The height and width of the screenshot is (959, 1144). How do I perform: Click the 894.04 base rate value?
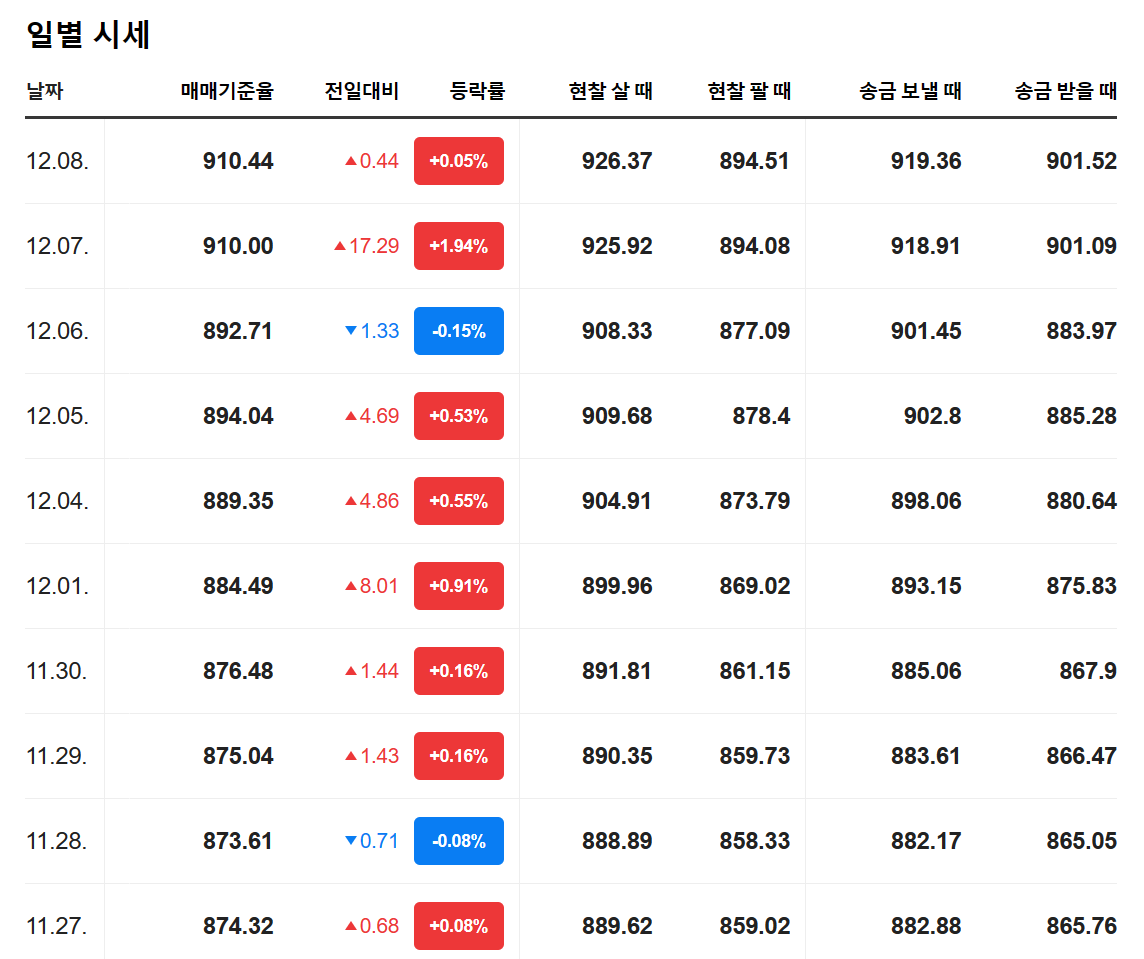(x=238, y=416)
